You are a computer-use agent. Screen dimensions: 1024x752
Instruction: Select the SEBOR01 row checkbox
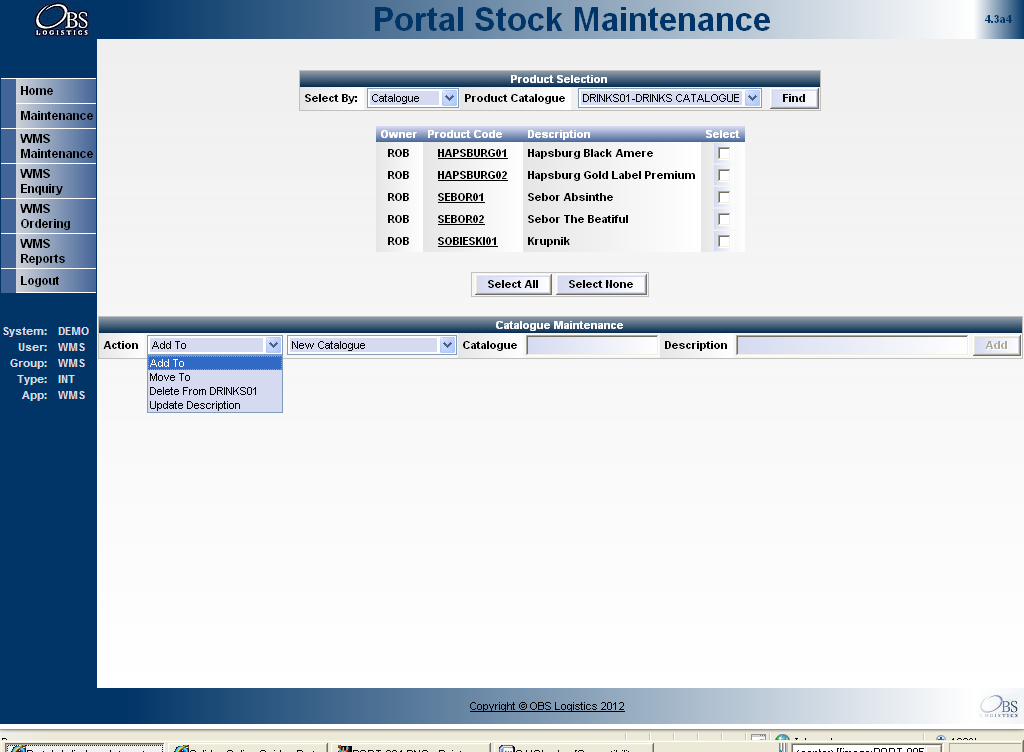pyautogui.click(x=724, y=197)
